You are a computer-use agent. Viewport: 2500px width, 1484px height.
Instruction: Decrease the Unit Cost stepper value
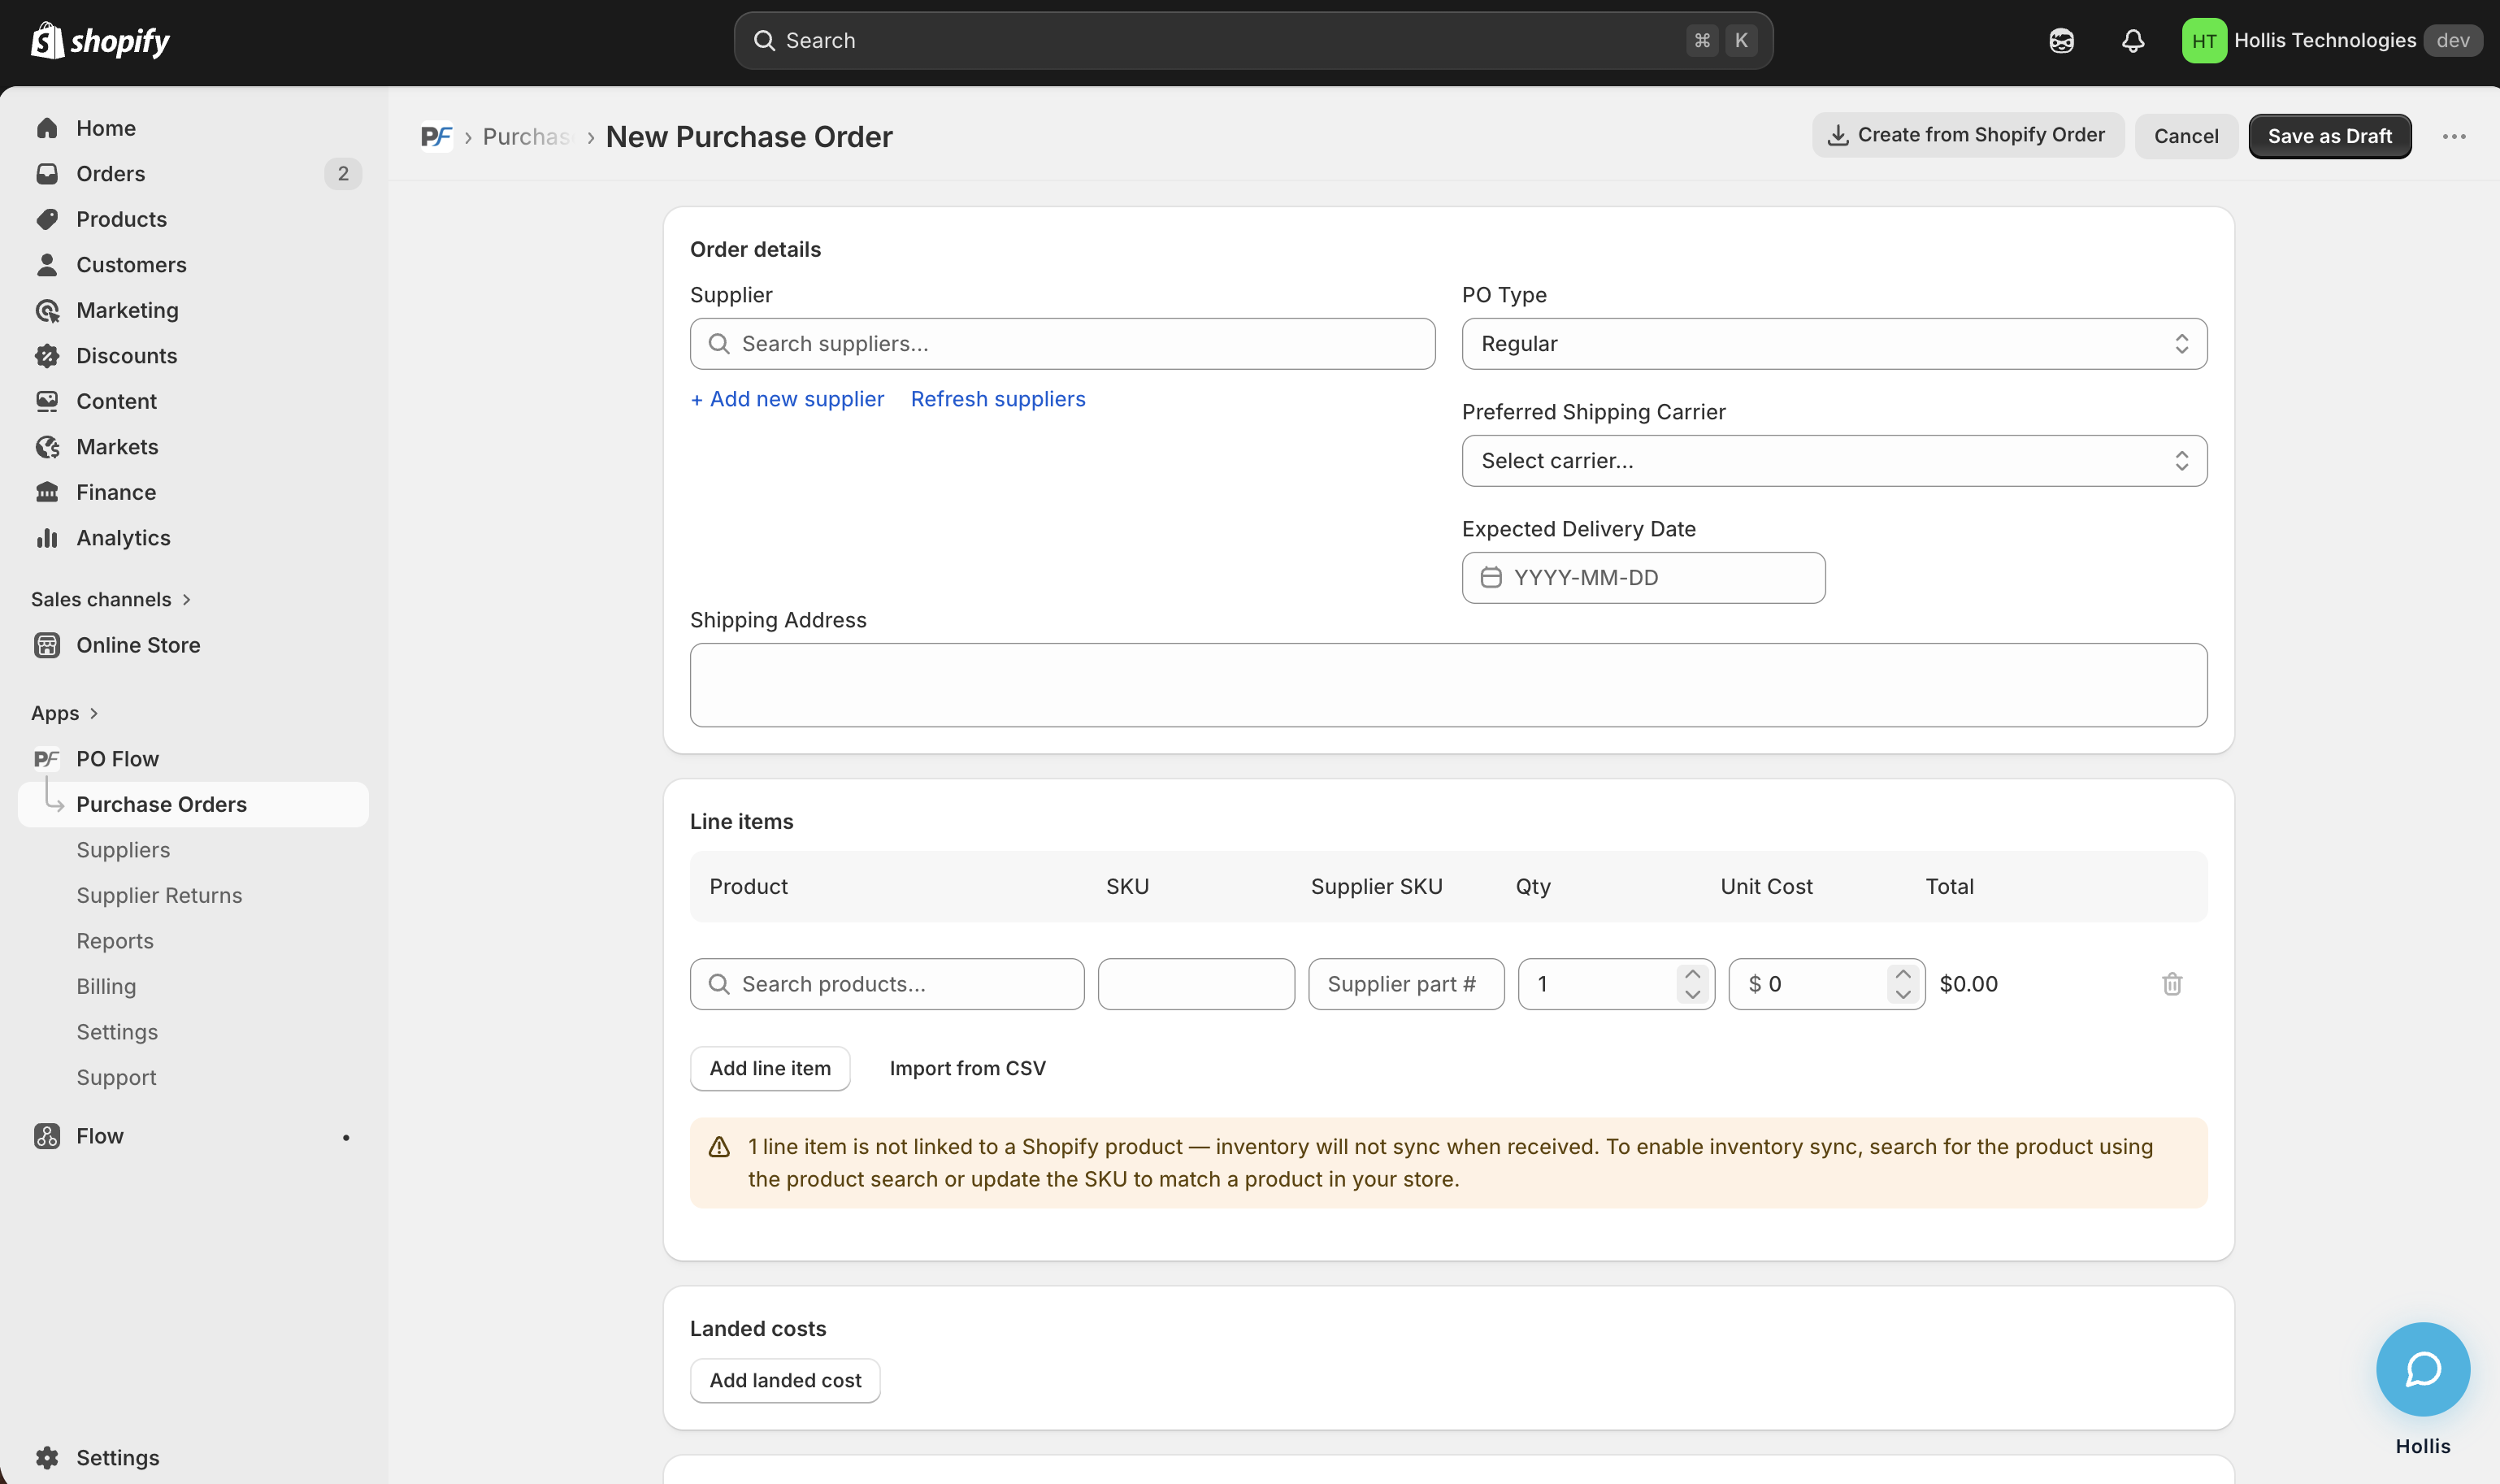[x=1902, y=995]
